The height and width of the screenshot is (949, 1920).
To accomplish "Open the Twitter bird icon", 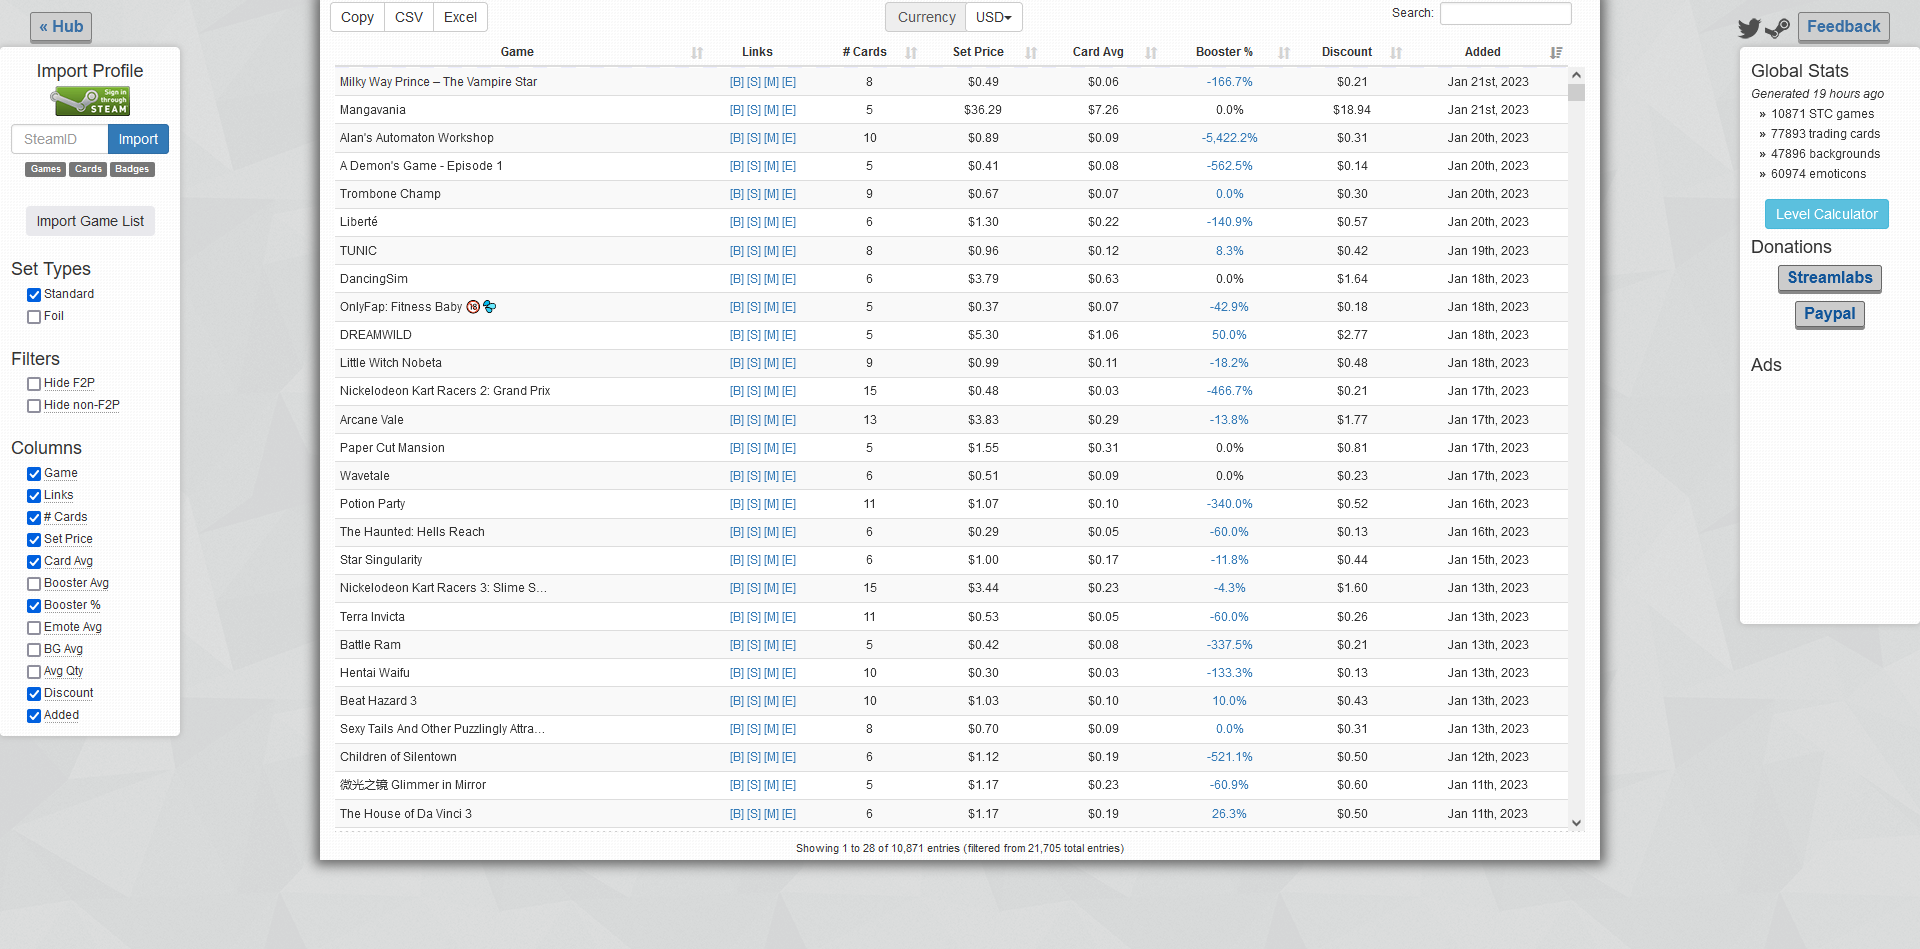I will click(x=1748, y=28).
